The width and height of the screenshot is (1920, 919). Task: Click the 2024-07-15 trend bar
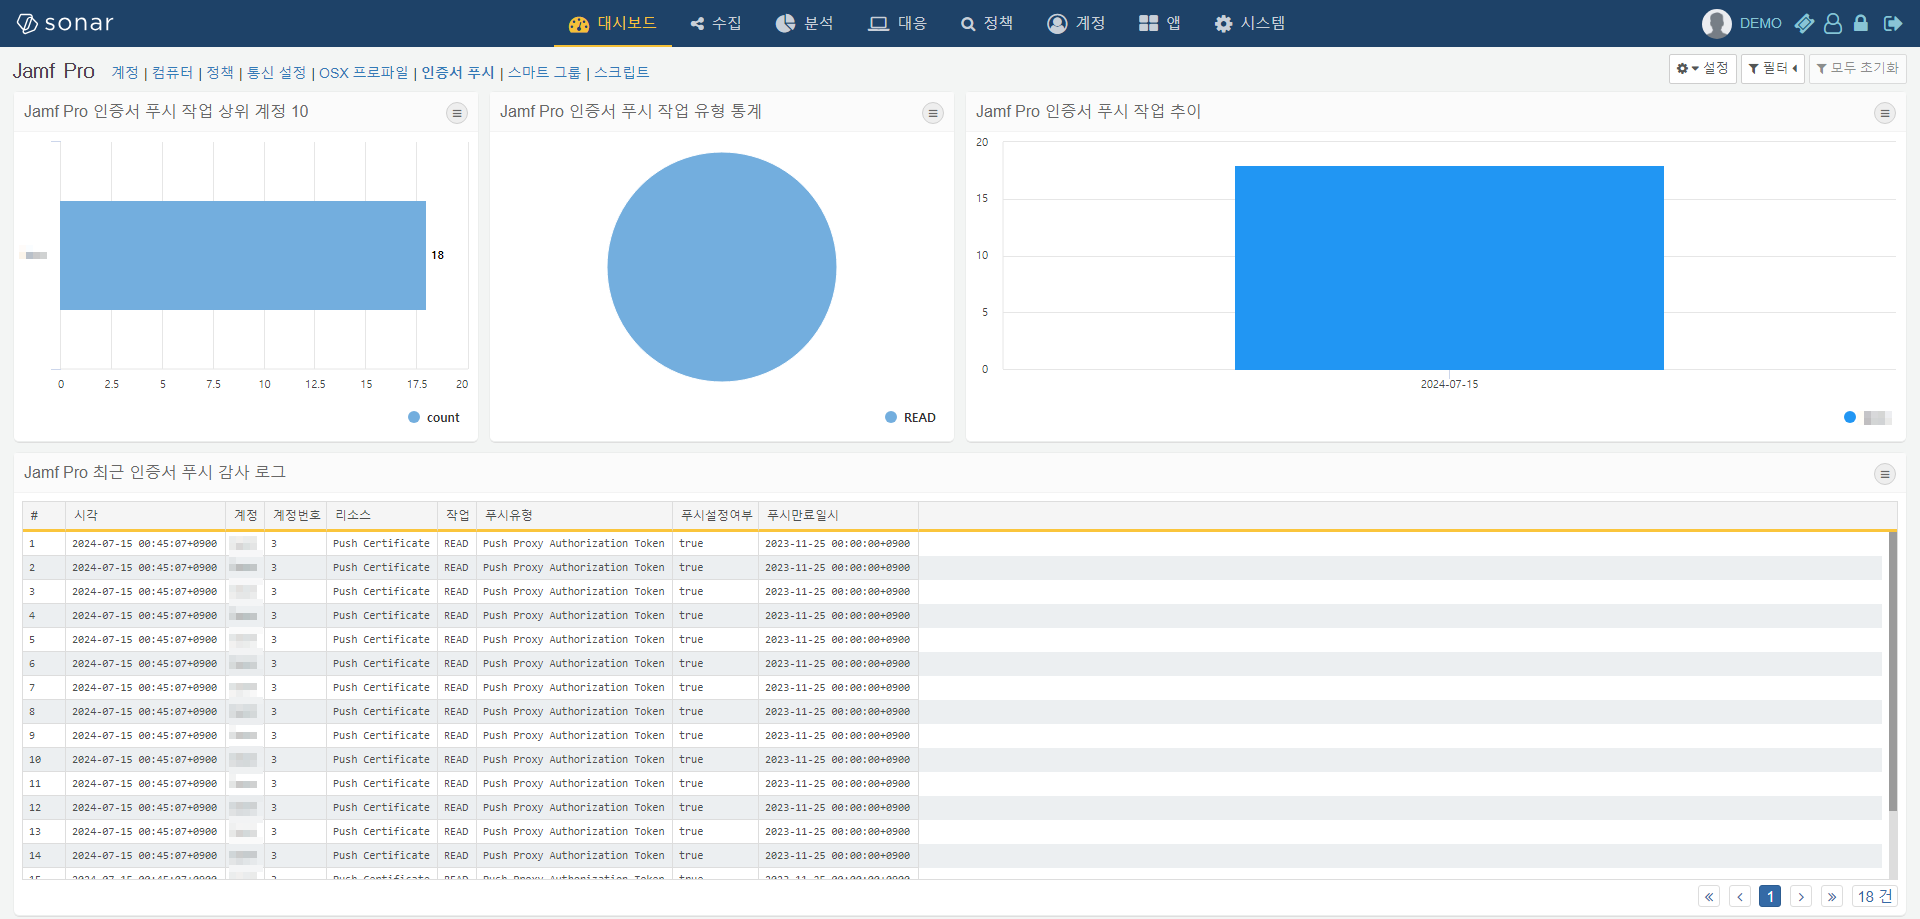pyautogui.click(x=1449, y=268)
